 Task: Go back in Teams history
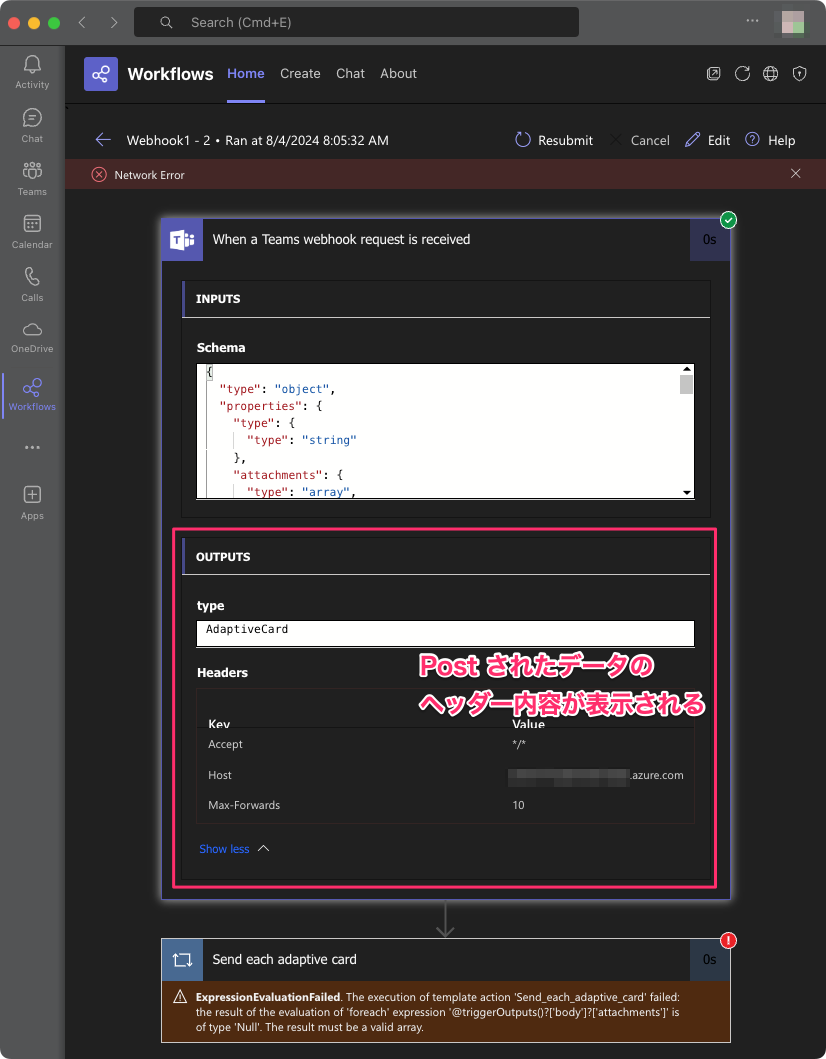tap(82, 22)
